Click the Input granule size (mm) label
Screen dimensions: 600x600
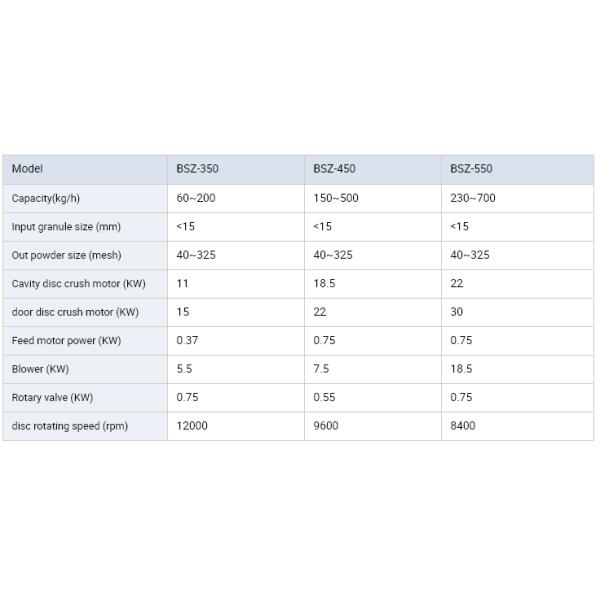click(x=66, y=227)
